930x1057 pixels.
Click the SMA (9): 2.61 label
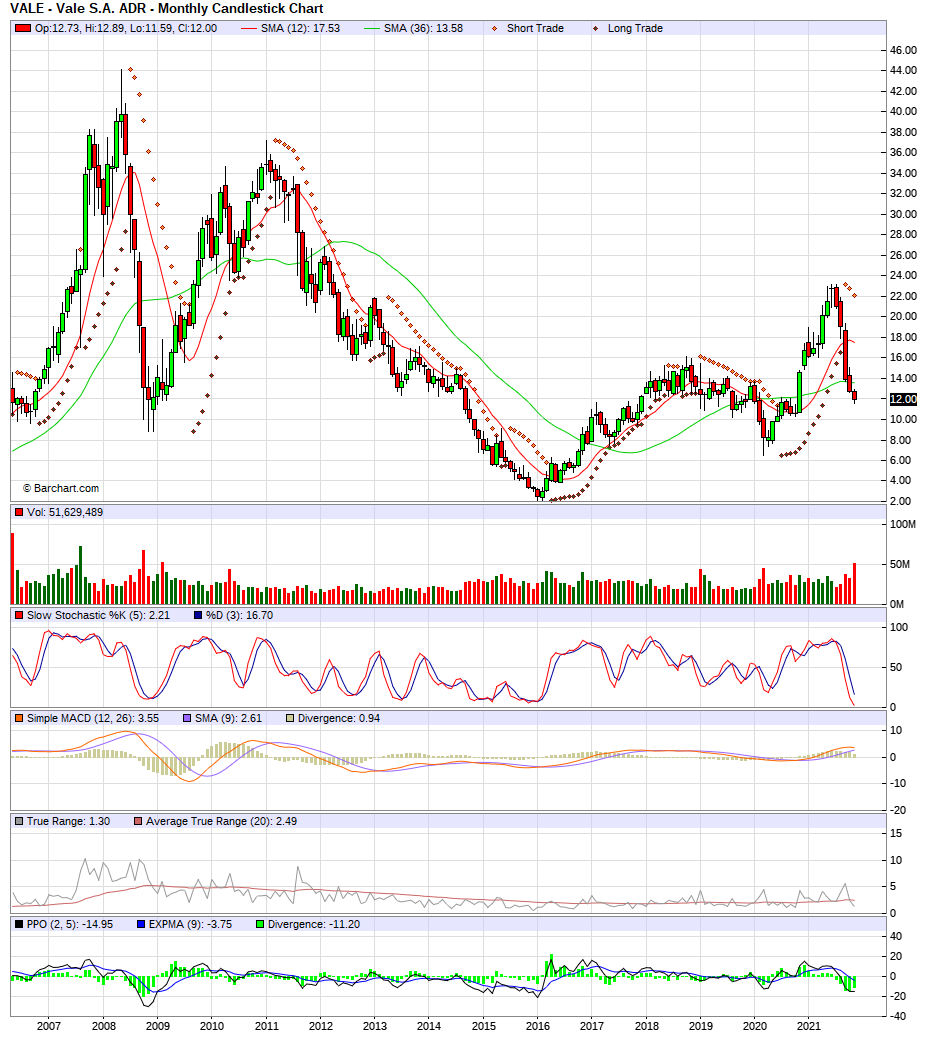(x=228, y=719)
